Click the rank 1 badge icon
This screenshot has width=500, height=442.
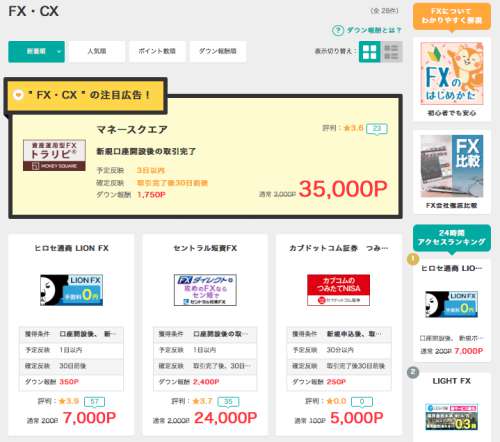click(x=413, y=259)
